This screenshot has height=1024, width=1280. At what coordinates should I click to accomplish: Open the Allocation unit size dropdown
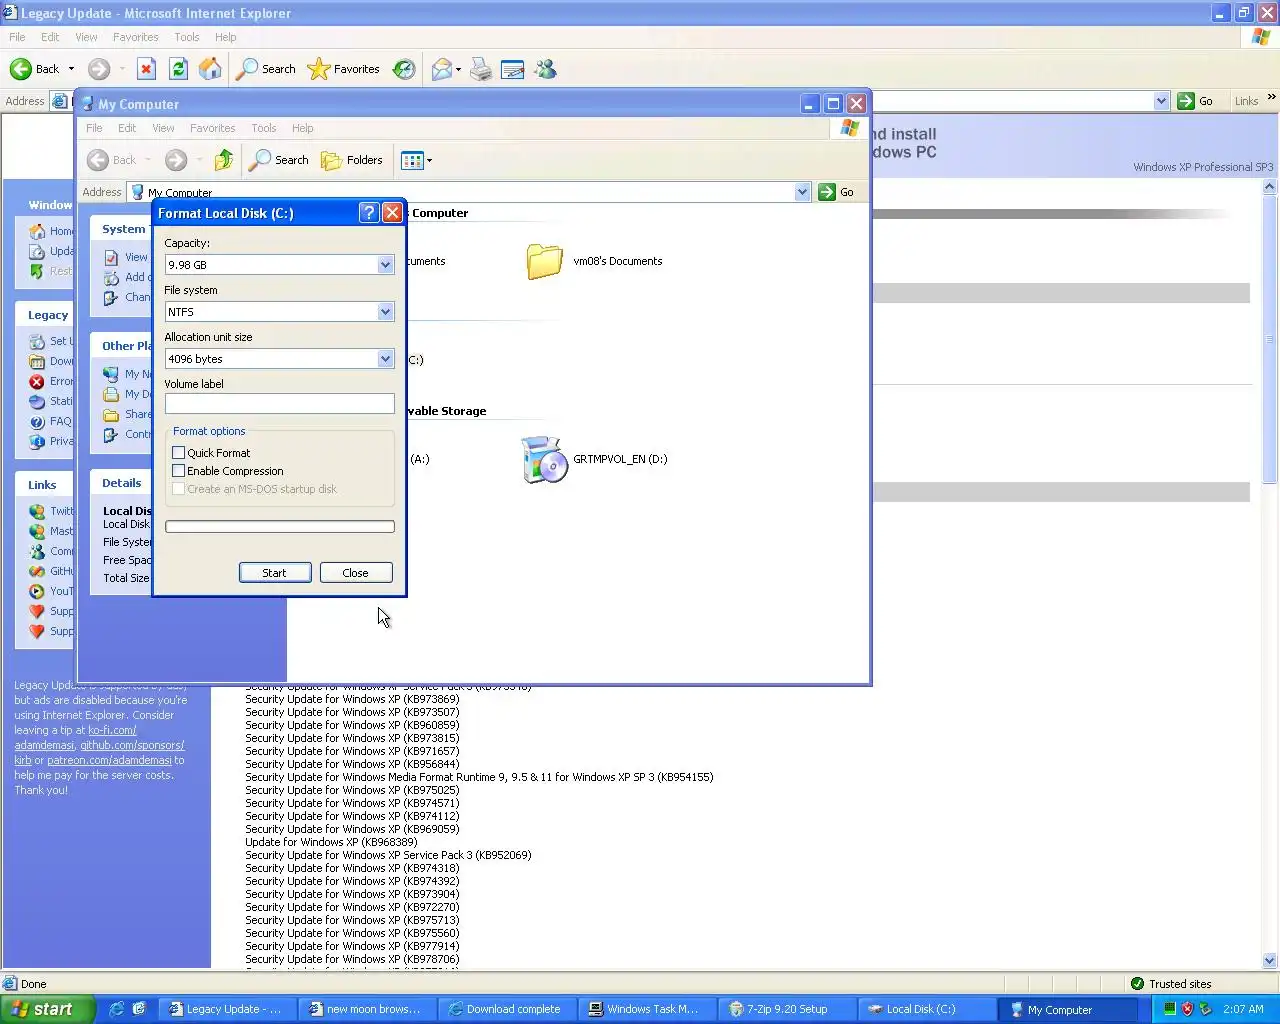385,359
